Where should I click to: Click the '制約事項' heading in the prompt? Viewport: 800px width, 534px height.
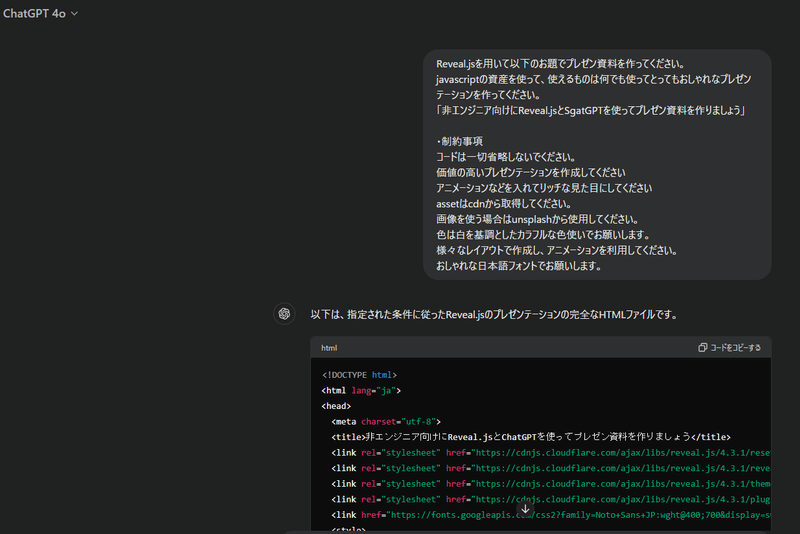coord(460,141)
